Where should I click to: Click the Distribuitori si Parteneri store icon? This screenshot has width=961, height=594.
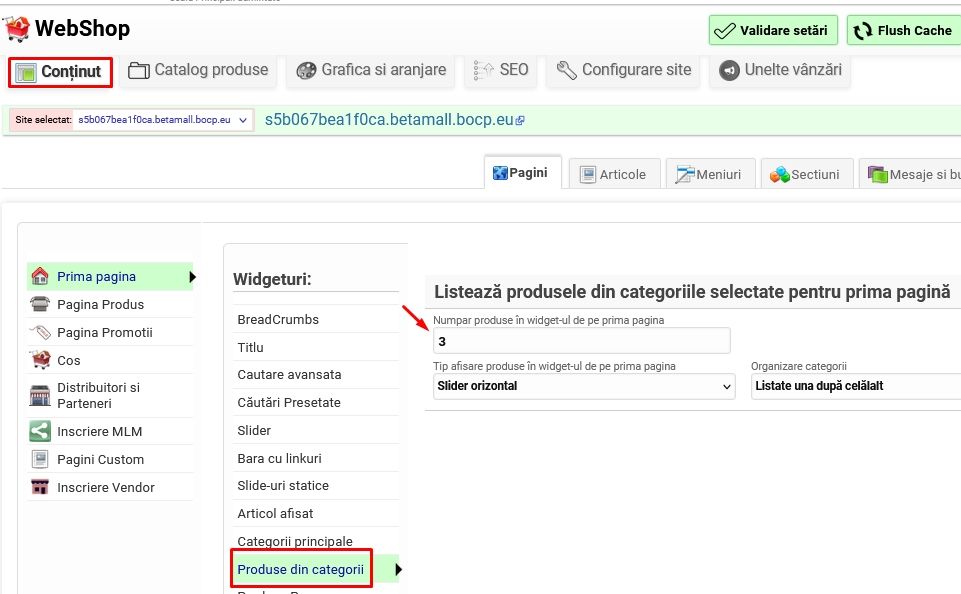[x=40, y=395]
